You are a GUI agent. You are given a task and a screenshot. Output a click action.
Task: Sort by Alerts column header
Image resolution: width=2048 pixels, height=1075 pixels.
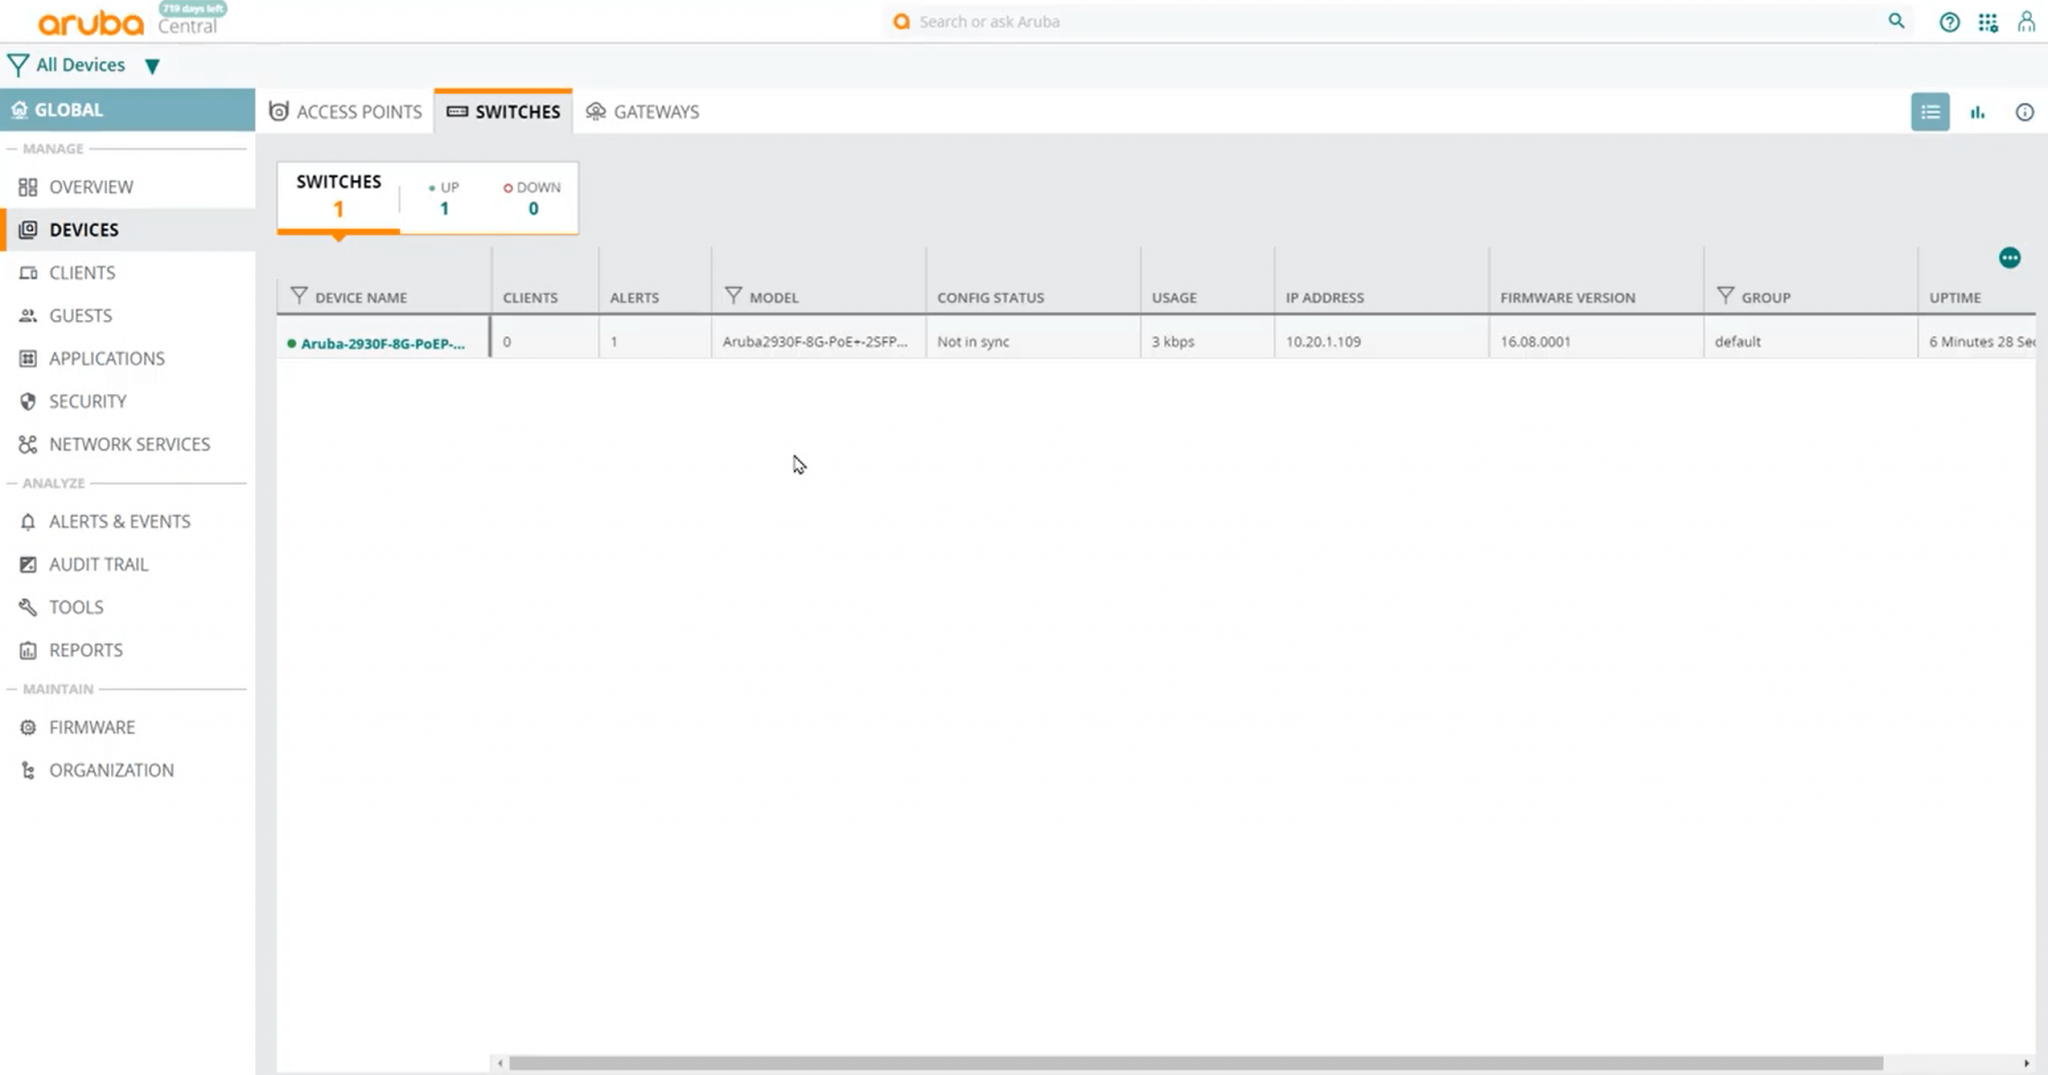click(x=634, y=298)
